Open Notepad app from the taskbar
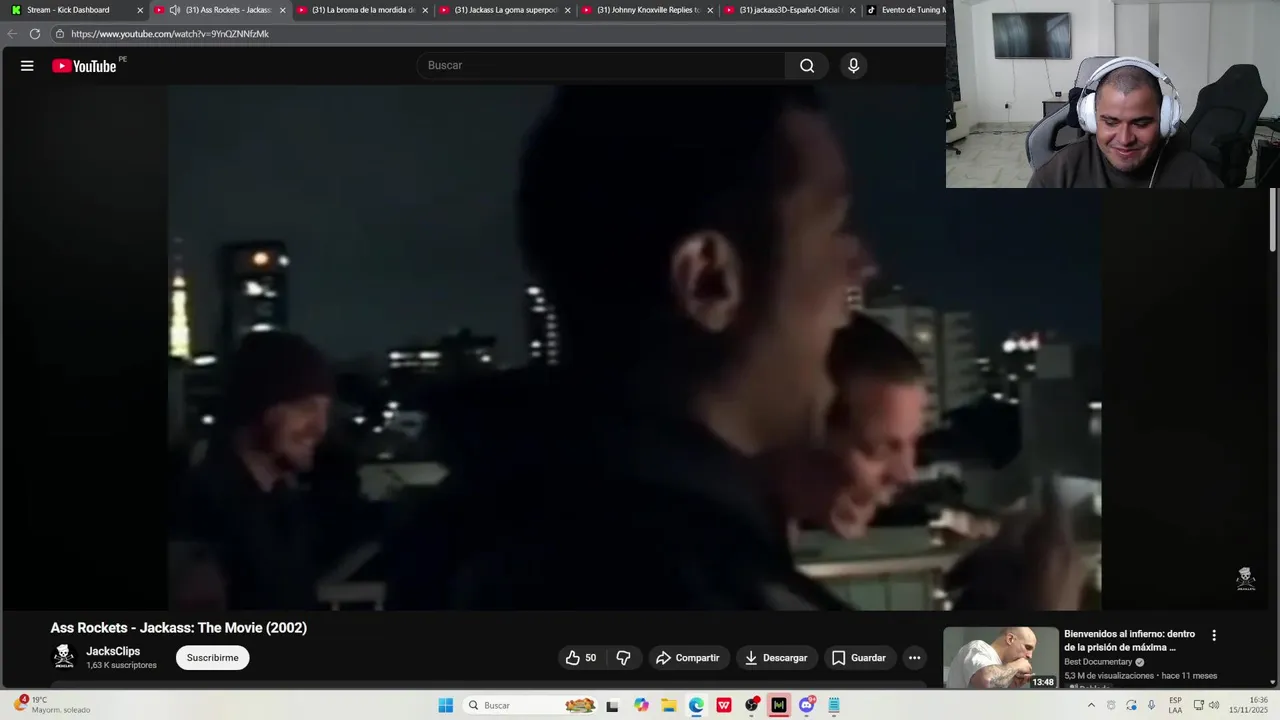This screenshot has width=1280, height=720. (834, 705)
